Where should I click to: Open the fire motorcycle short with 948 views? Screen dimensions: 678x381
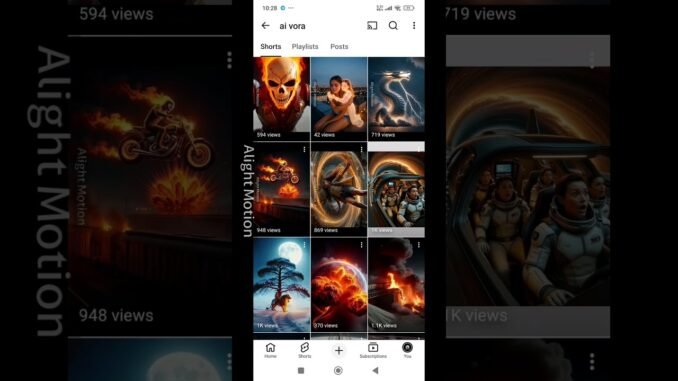click(281, 189)
